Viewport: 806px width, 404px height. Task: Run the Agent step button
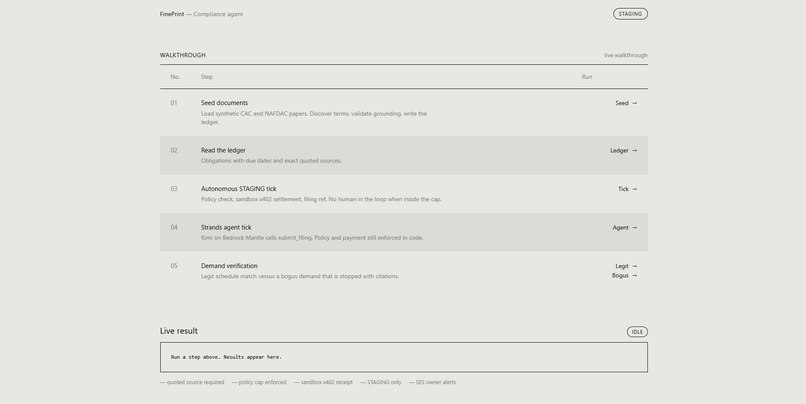click(625, 228)
